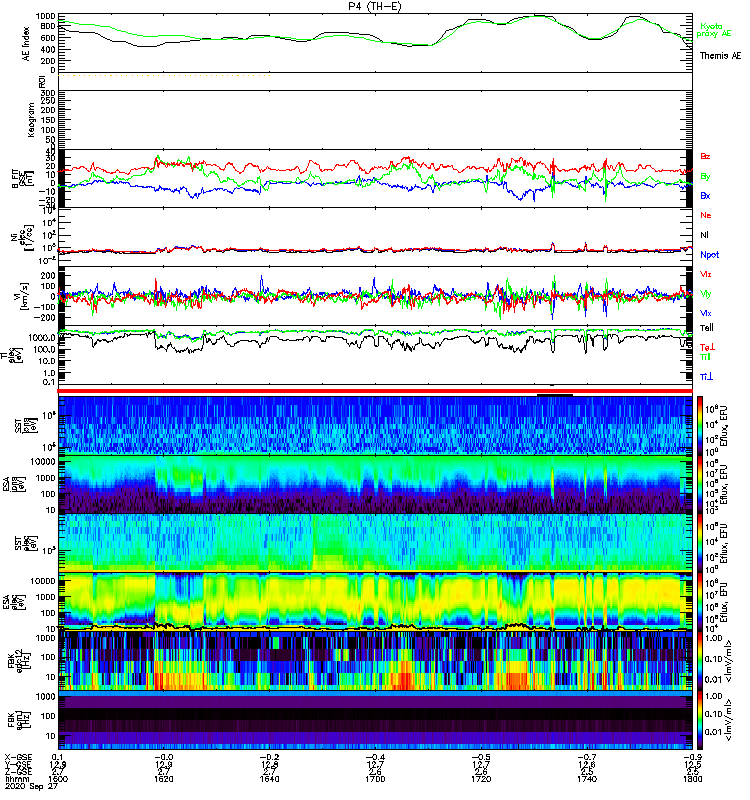Select the blue Ti⊥ legend label
The image size is (750, 800).
pyautogui.click(x=706, y=377)
